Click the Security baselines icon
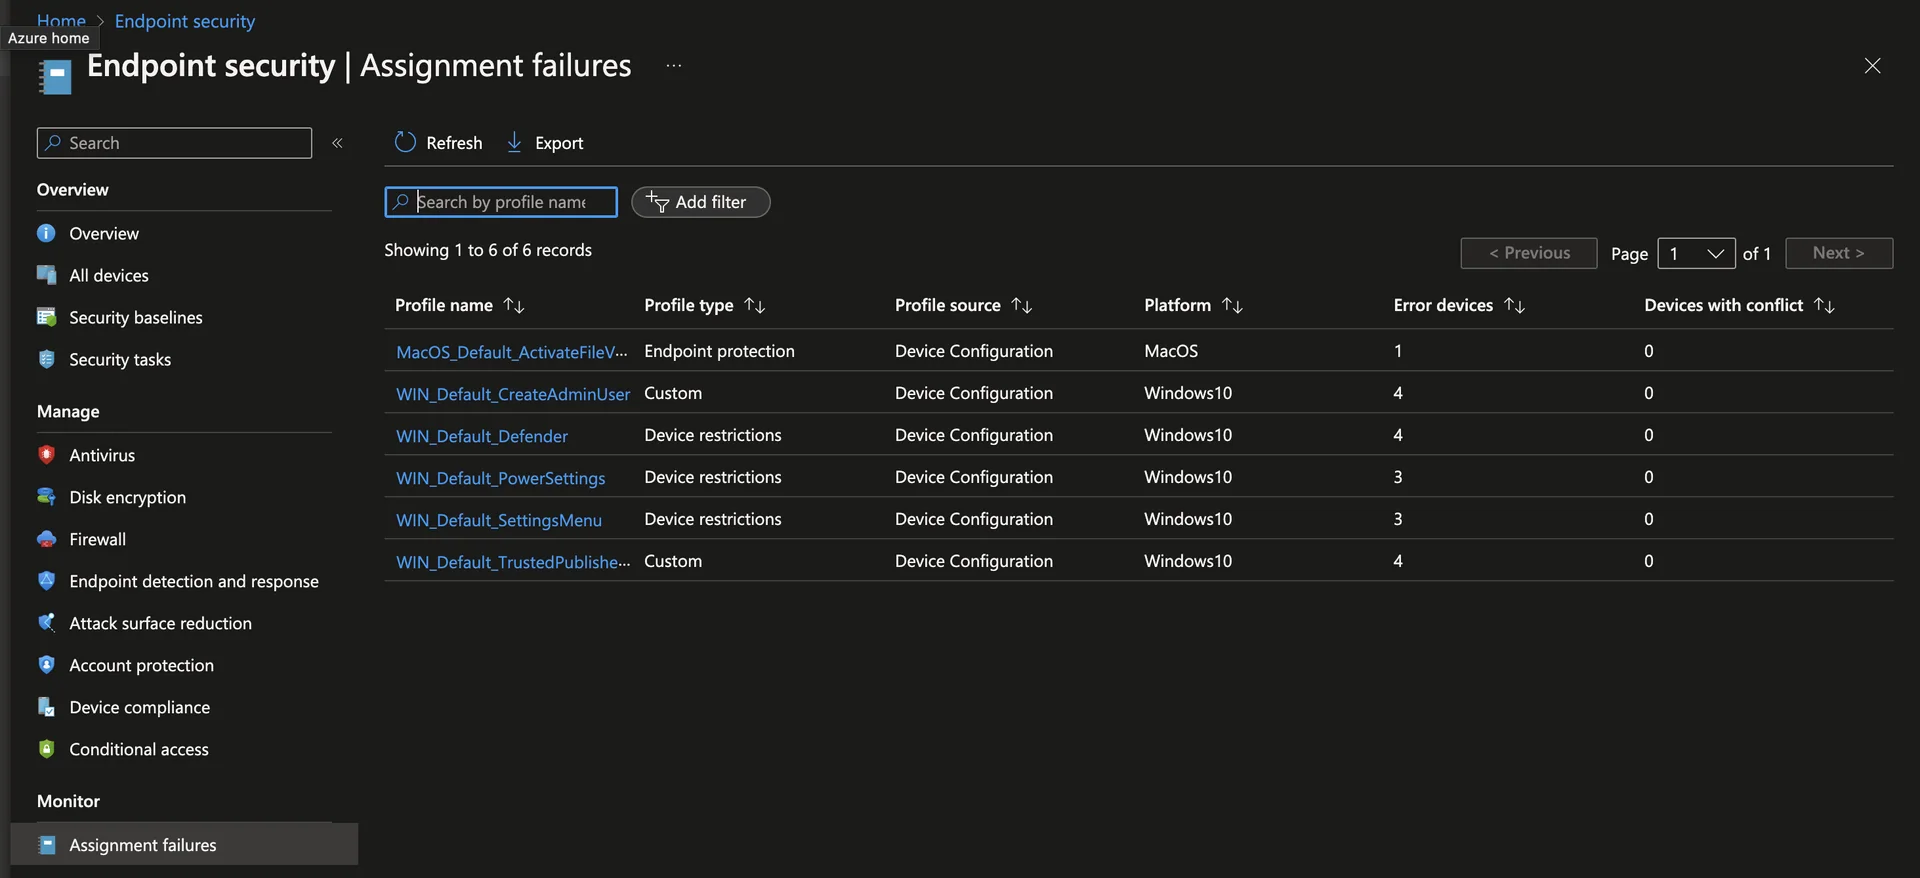Viewport: 1920px width, 878px height. click(x=46, y=317)
